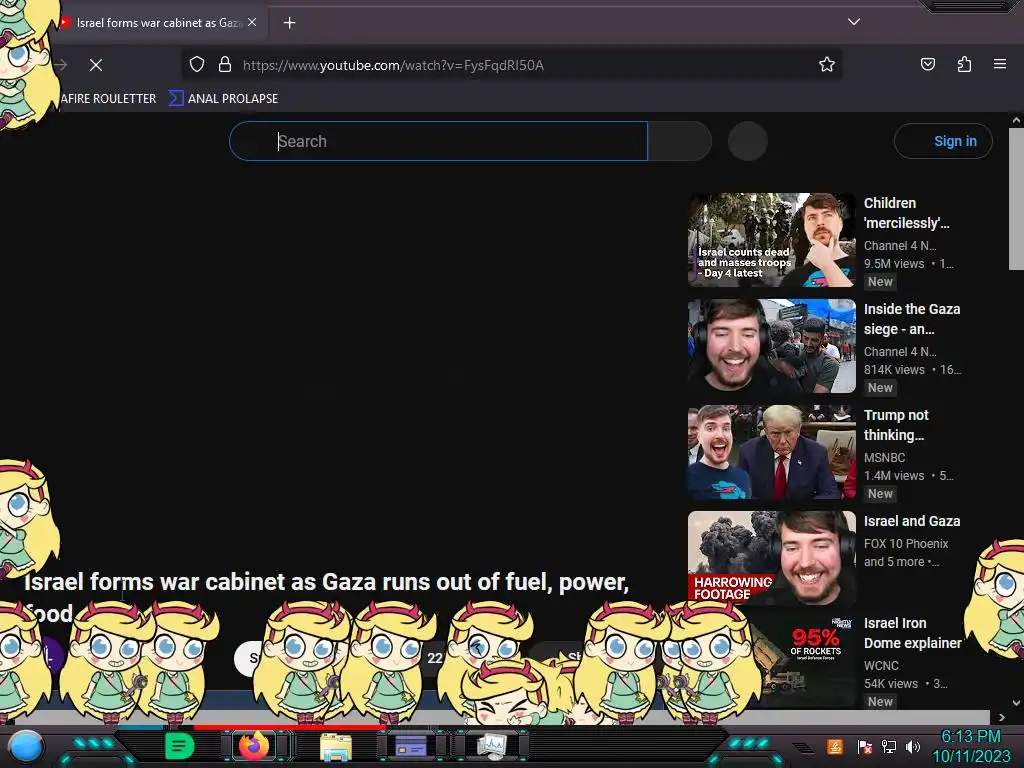This screenshot has width=1024, height=768.
Task: Bookmark this page with the star
Action: coord(827,65)
